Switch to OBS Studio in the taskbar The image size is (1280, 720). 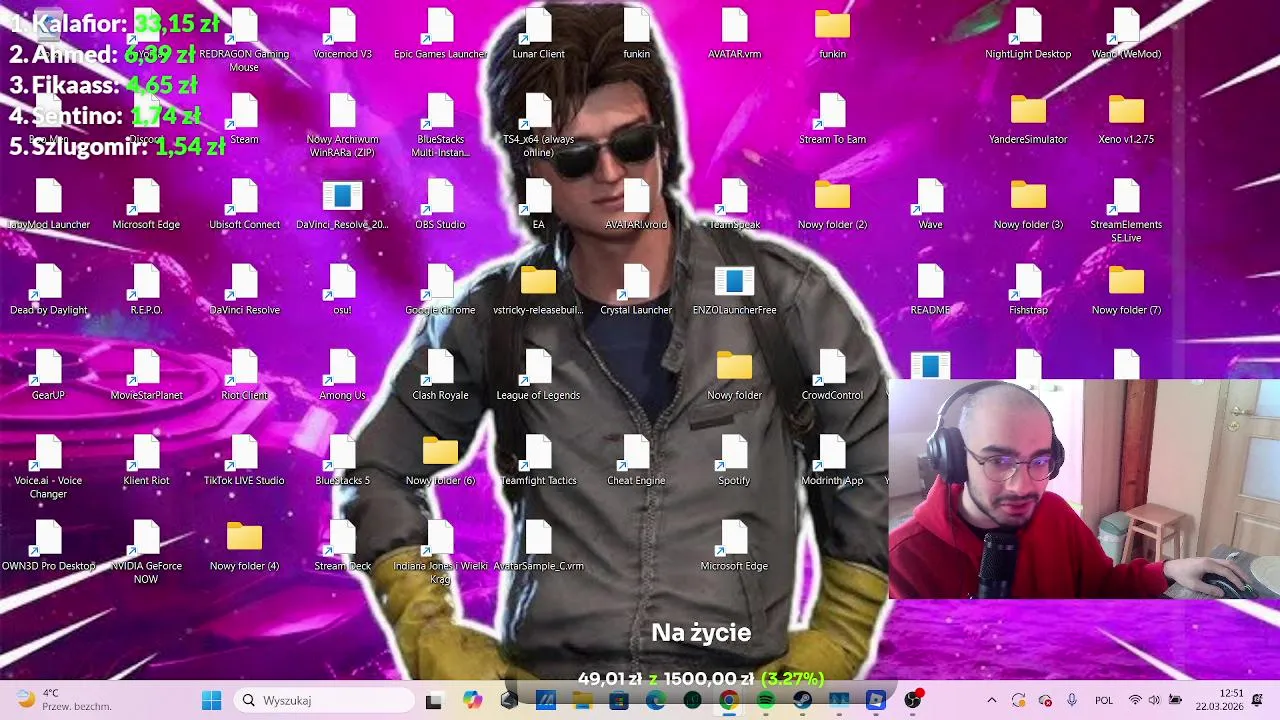pyautogui.click(x=912, y=701)
